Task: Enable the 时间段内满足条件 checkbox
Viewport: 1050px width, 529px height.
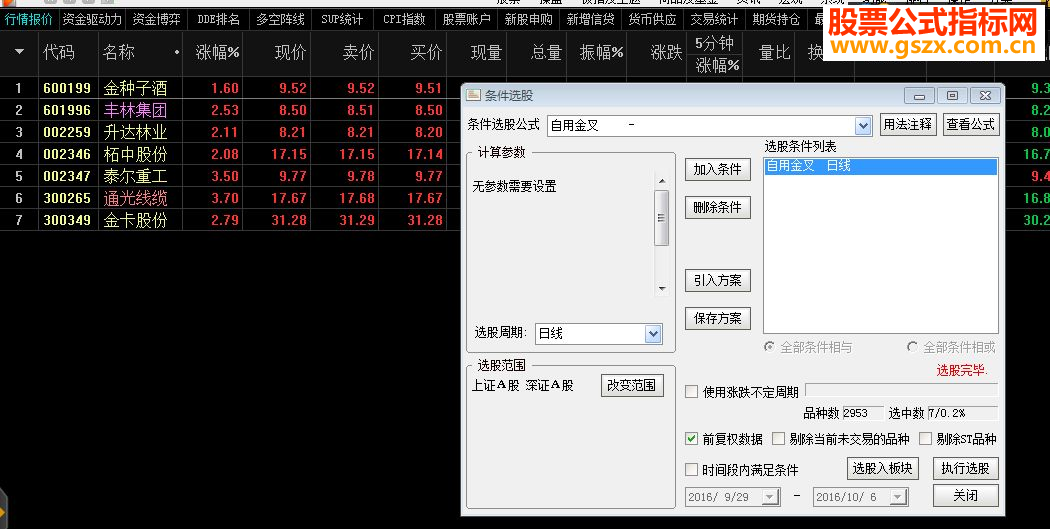Action: (692, 469)
